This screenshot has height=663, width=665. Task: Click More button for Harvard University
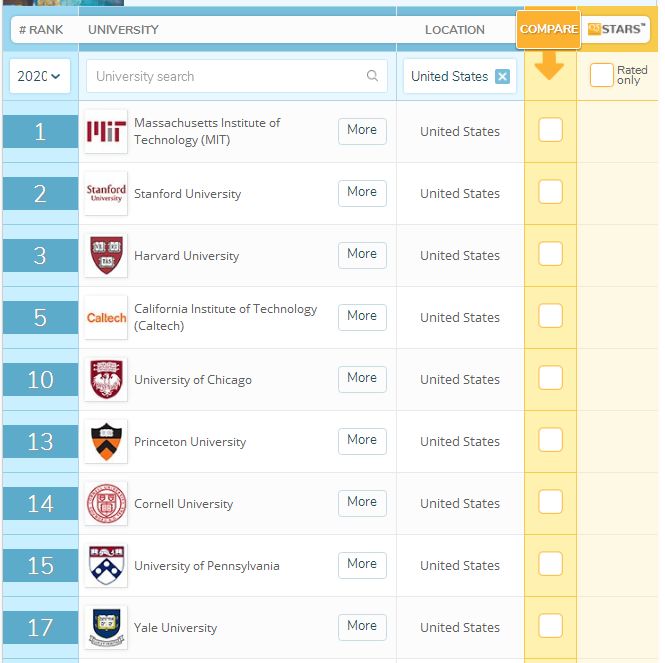click(362, 254)
